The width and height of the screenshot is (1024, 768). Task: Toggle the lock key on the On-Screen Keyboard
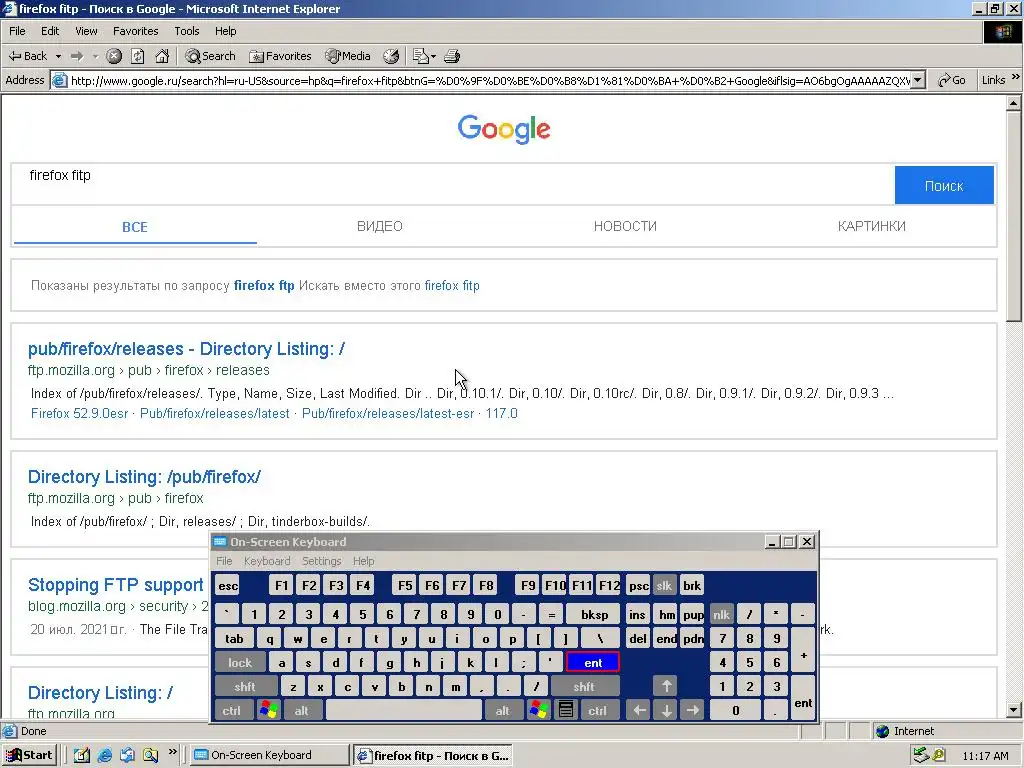pyautogui.click(x=240, y=662)
